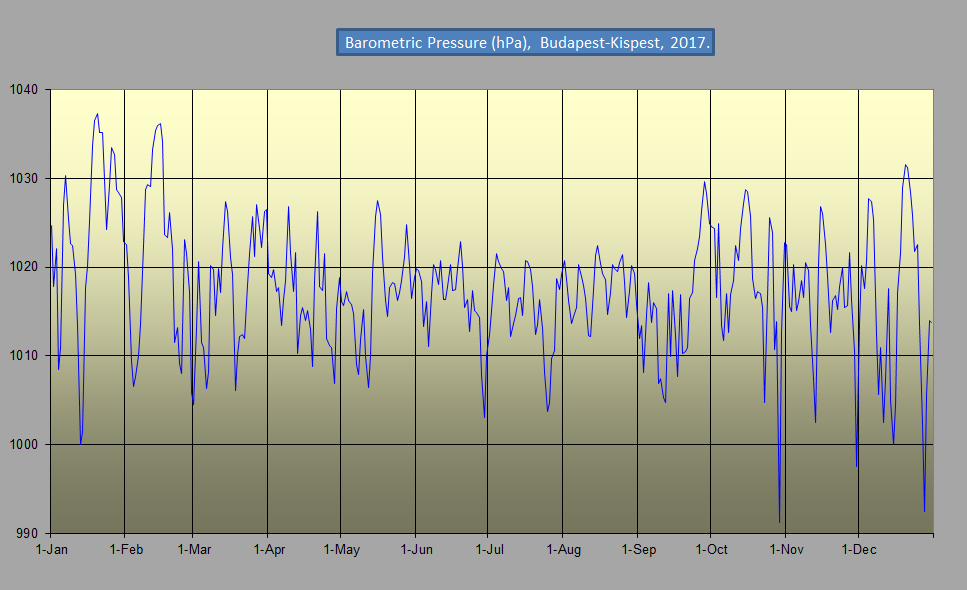Select the 1-Apr date label
The image size is (967, 590).
pyautogui.click(x=268, y=550)
